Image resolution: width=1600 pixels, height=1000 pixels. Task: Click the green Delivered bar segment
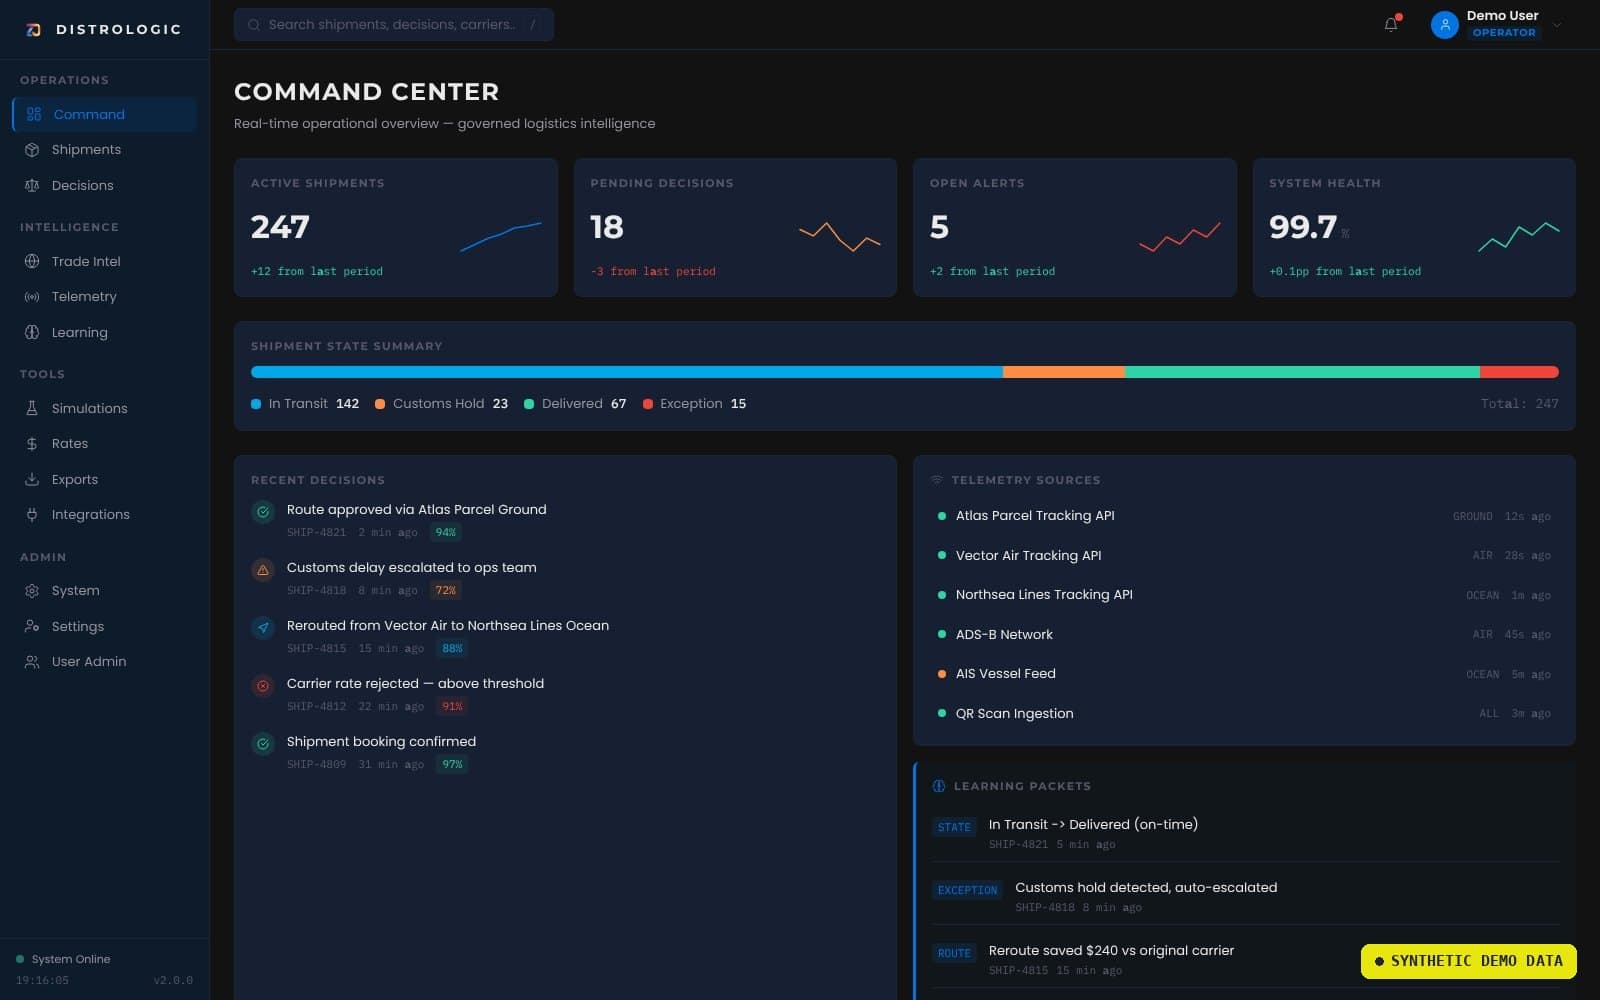click(1302, 372)
